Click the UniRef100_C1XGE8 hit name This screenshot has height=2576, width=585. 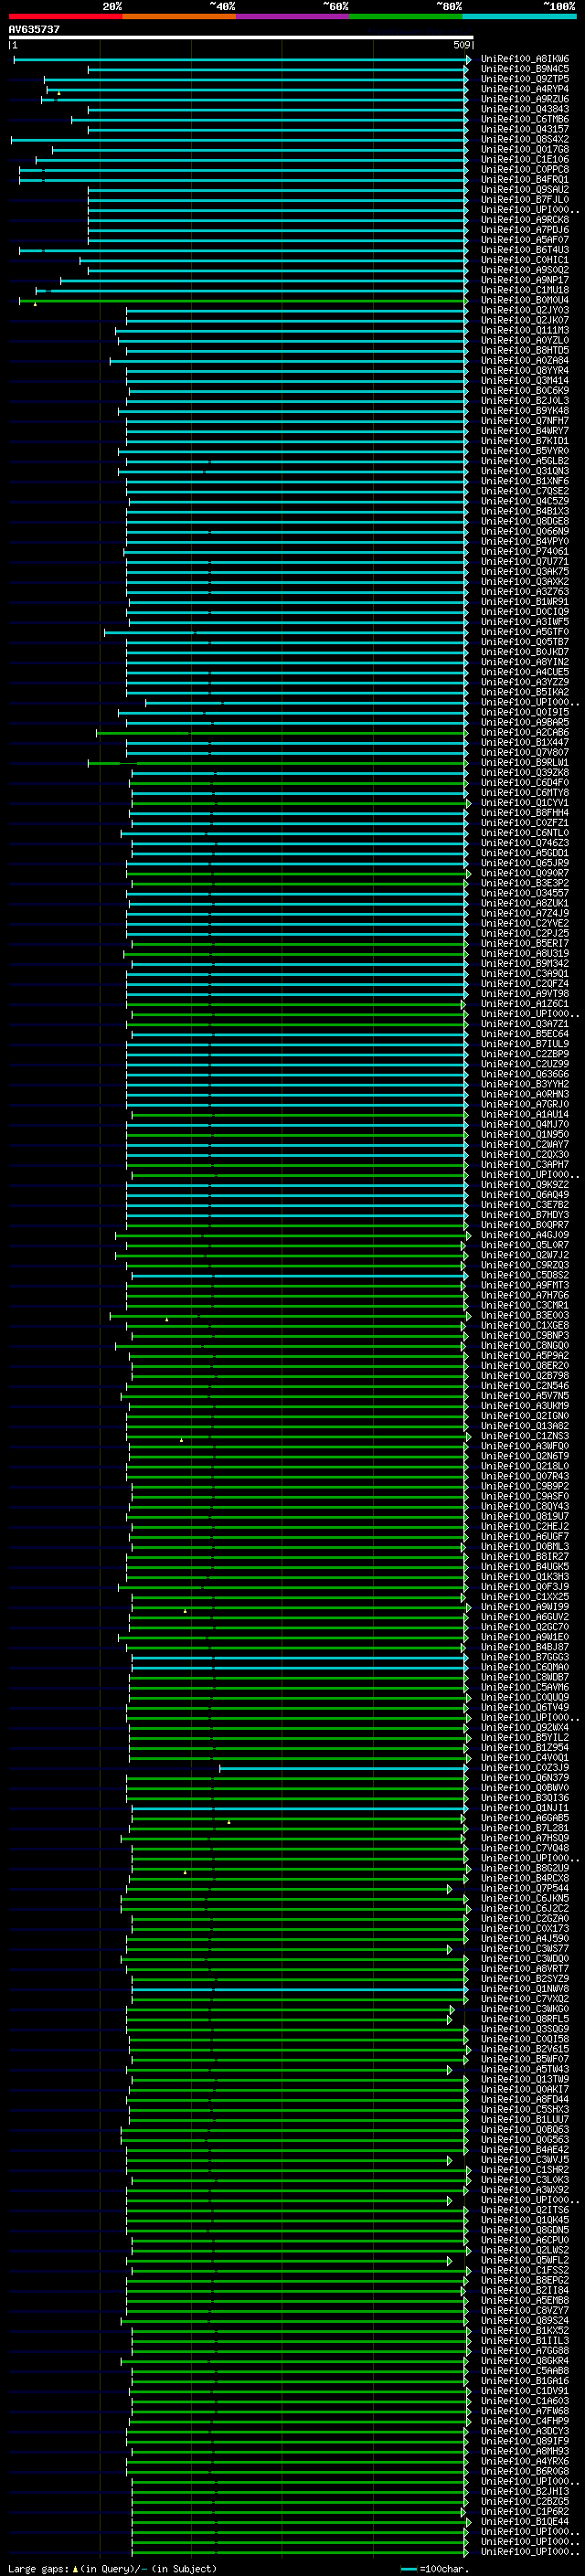pyautogui.click(x=525, y=1326)
